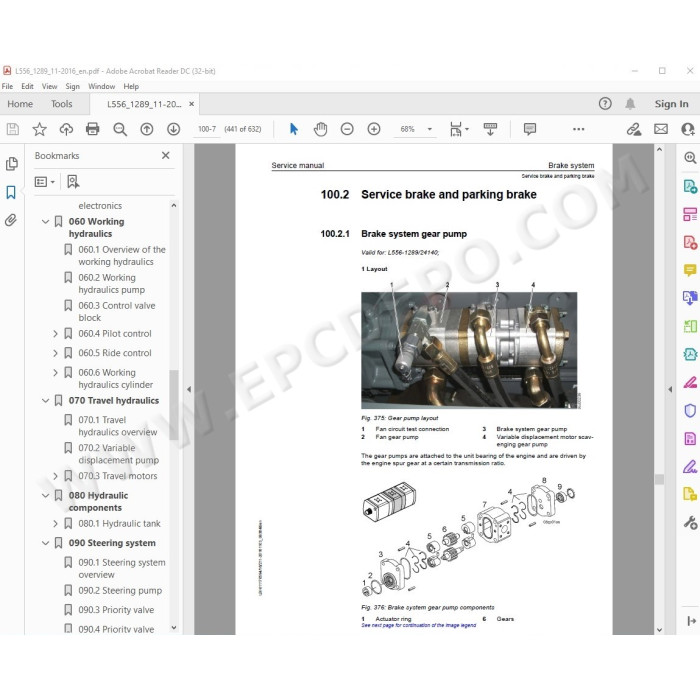Follow the next page image legend link
Viewport: 700px width, 700px height.
coord(418,625)
